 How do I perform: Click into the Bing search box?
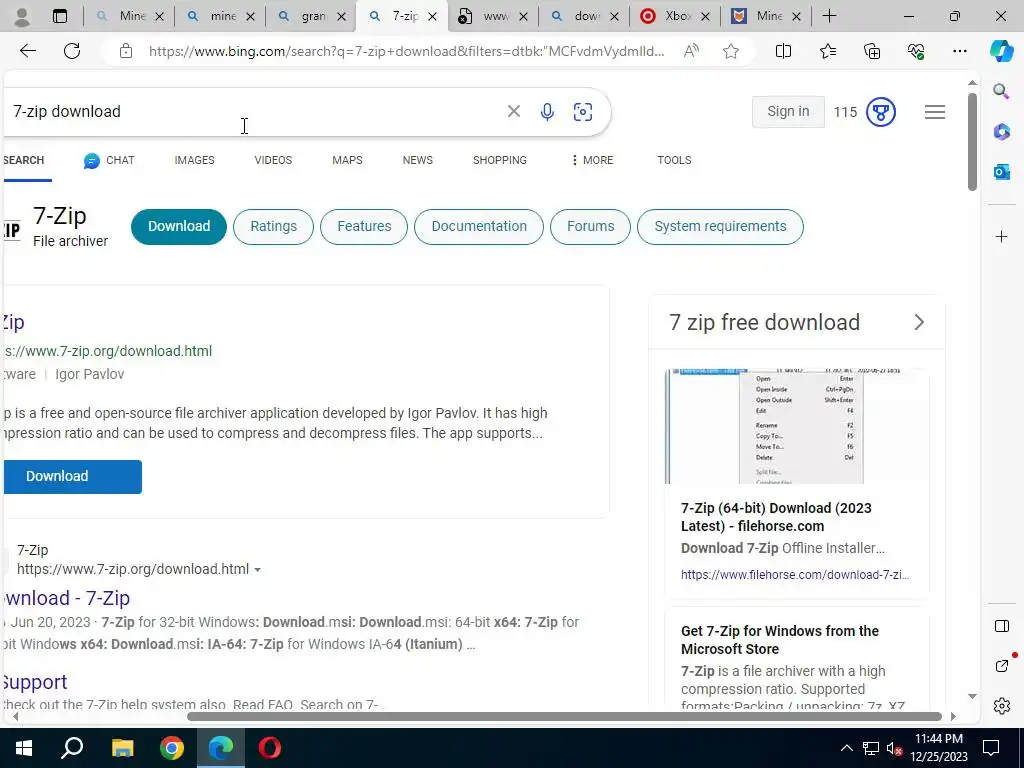click(255, 112)
